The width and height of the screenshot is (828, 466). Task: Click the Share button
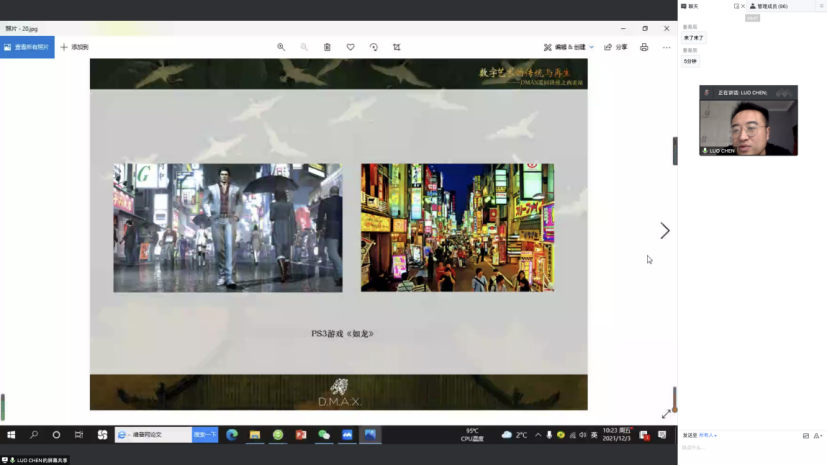[616, 47]
